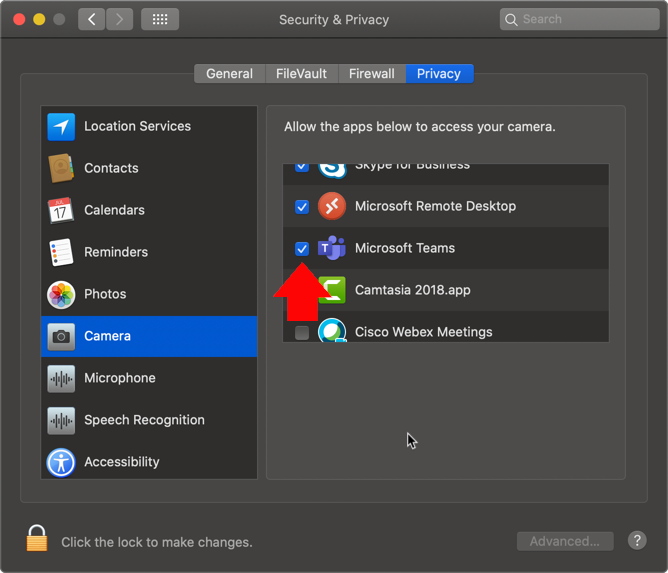The width and height of the screenshot is (668, 573).
Task: Click the magnifying glass in Search field
Action: pos(511,20)
